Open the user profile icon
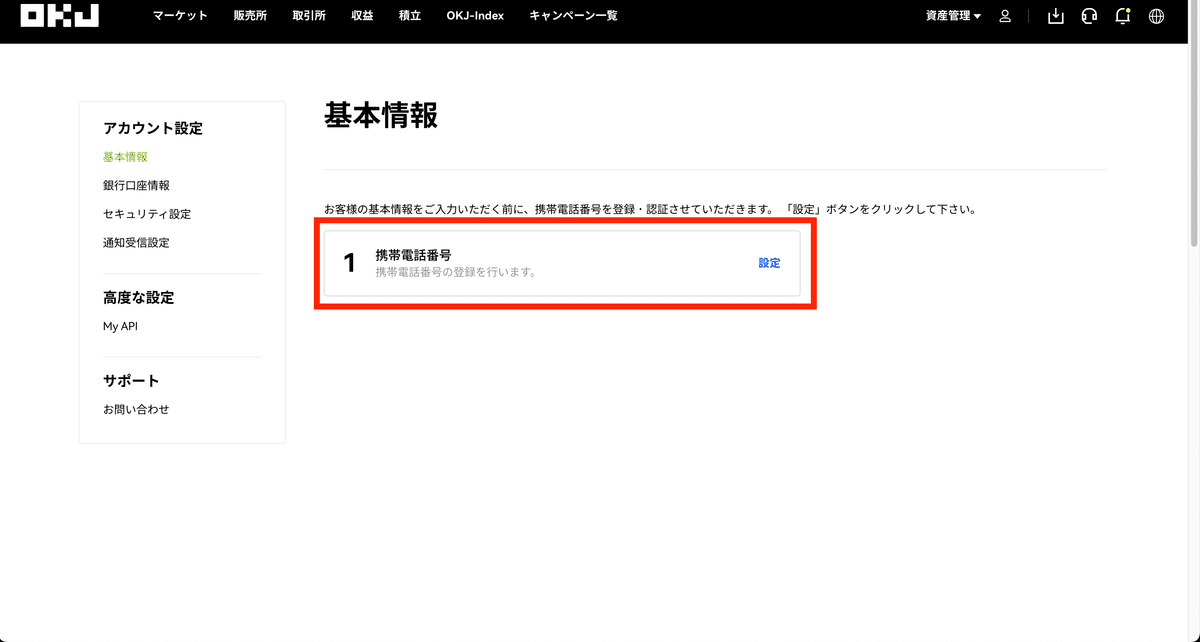 point(1005,16)
